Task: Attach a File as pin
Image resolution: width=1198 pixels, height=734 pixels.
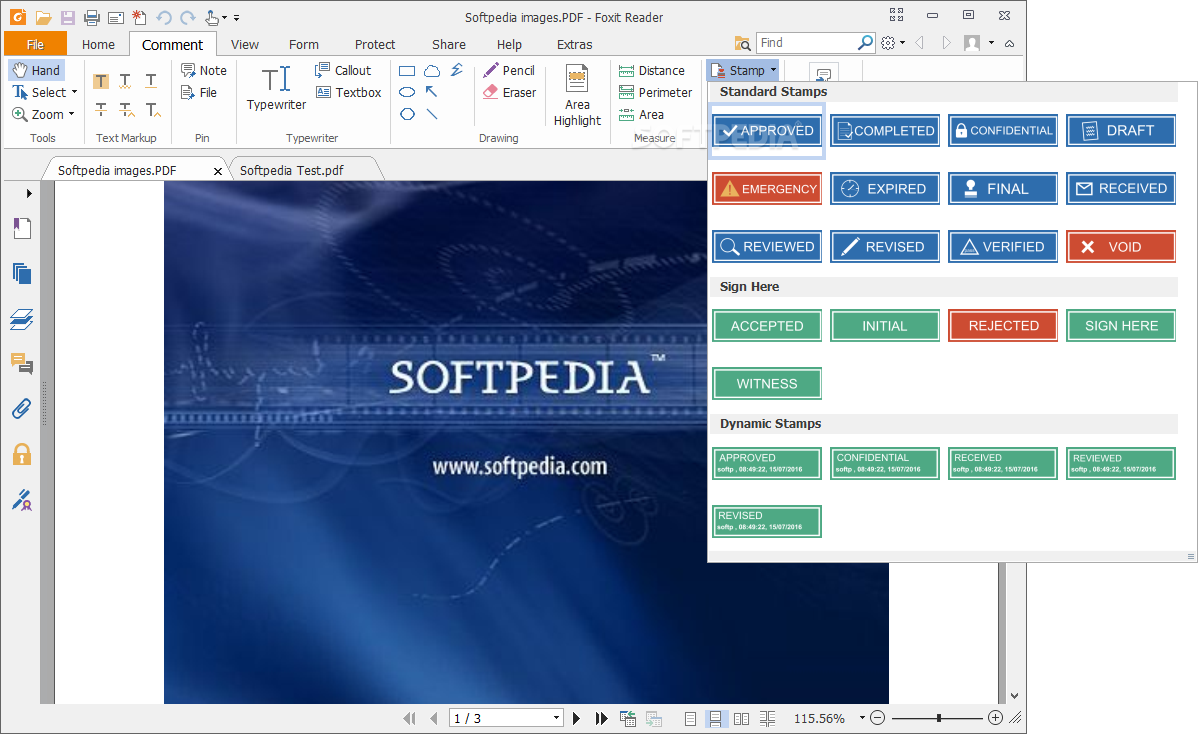Action: [x=199, y=92]
